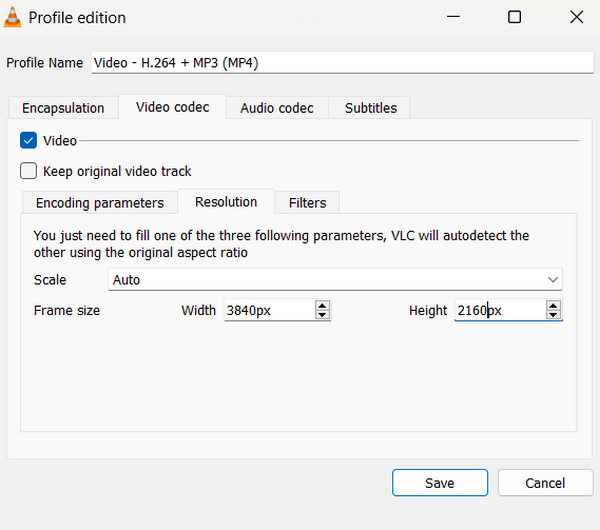Increase Width with the up arrow
Screen dimensions: 600x530
322,306
